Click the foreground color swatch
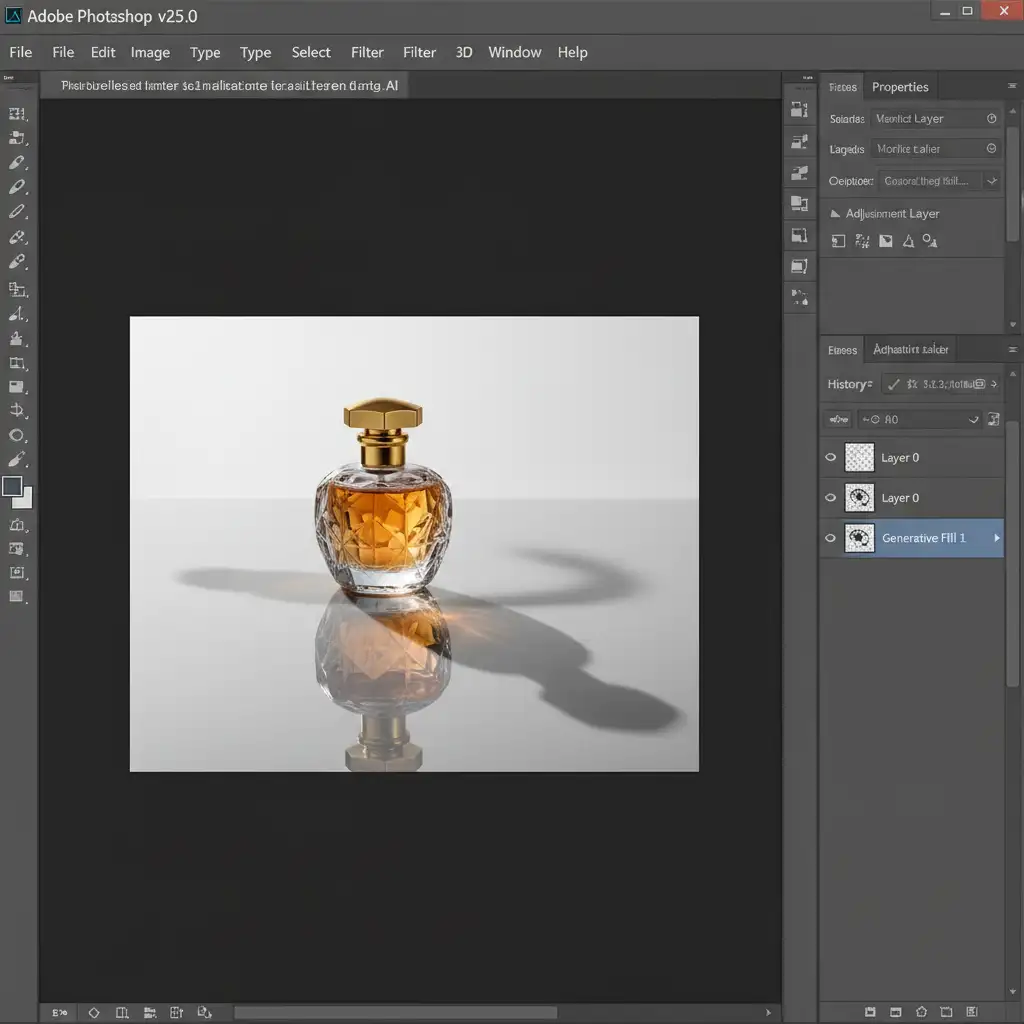1024x1024 pixels. pyautogui.click(x=12, y=487)
